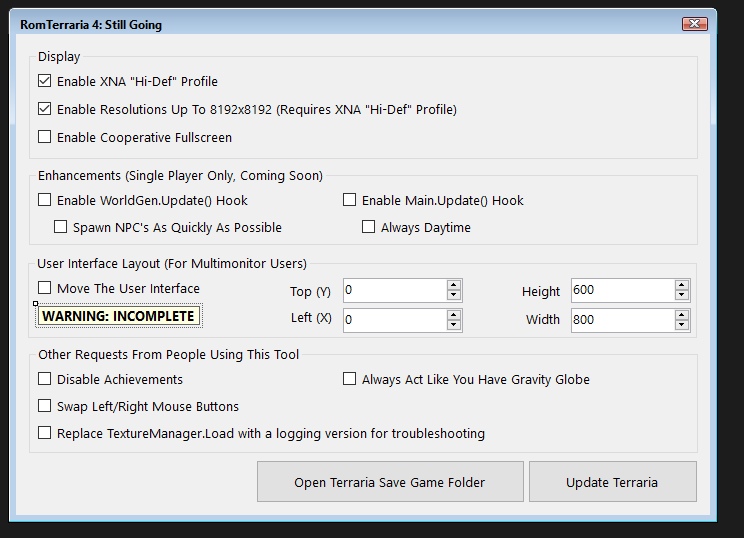The height and width of the screenshot is (538, 744).
Task: Click the WARNING: INCOMPLETE label
Action: tap(119, 316)
